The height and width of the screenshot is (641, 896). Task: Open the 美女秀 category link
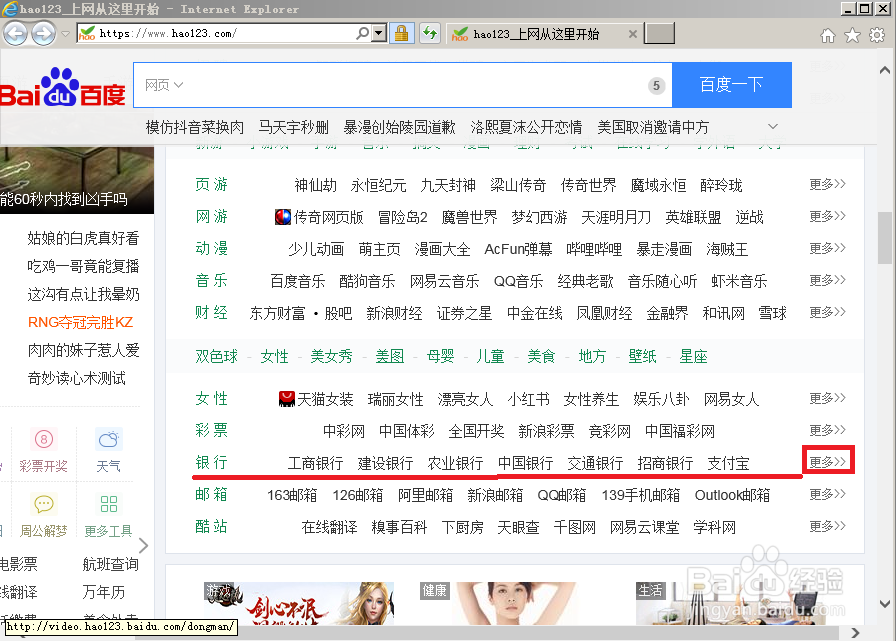[331, 356]
